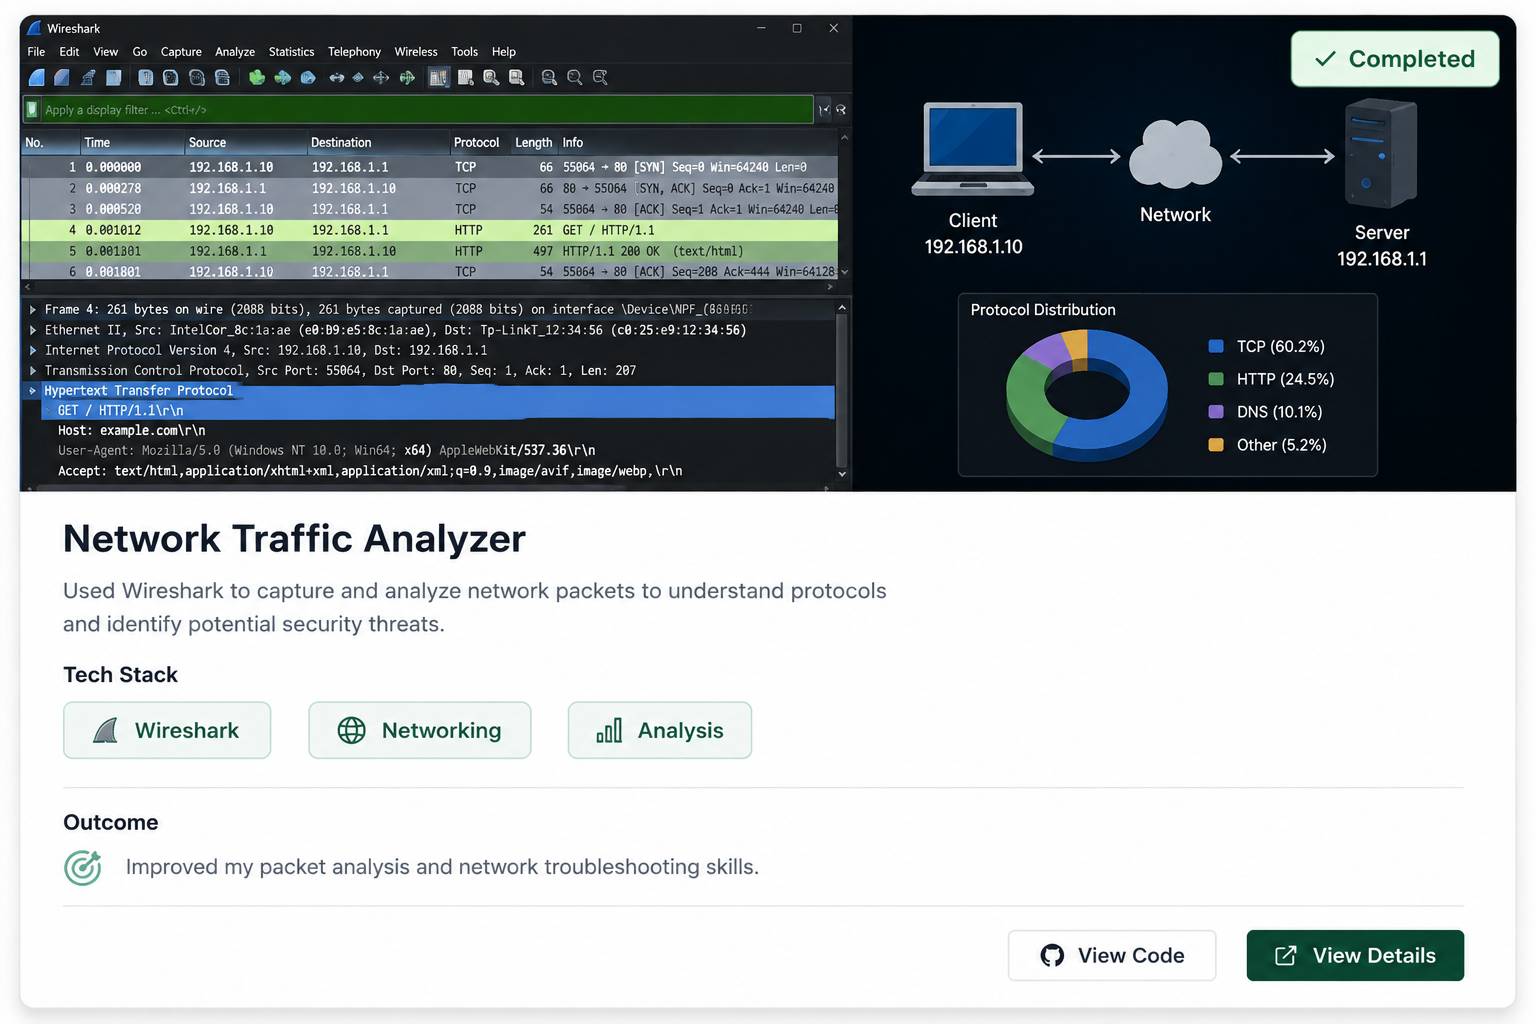Open the Telephony menu
This screenshot has width=1536, height=1024.
354,52
